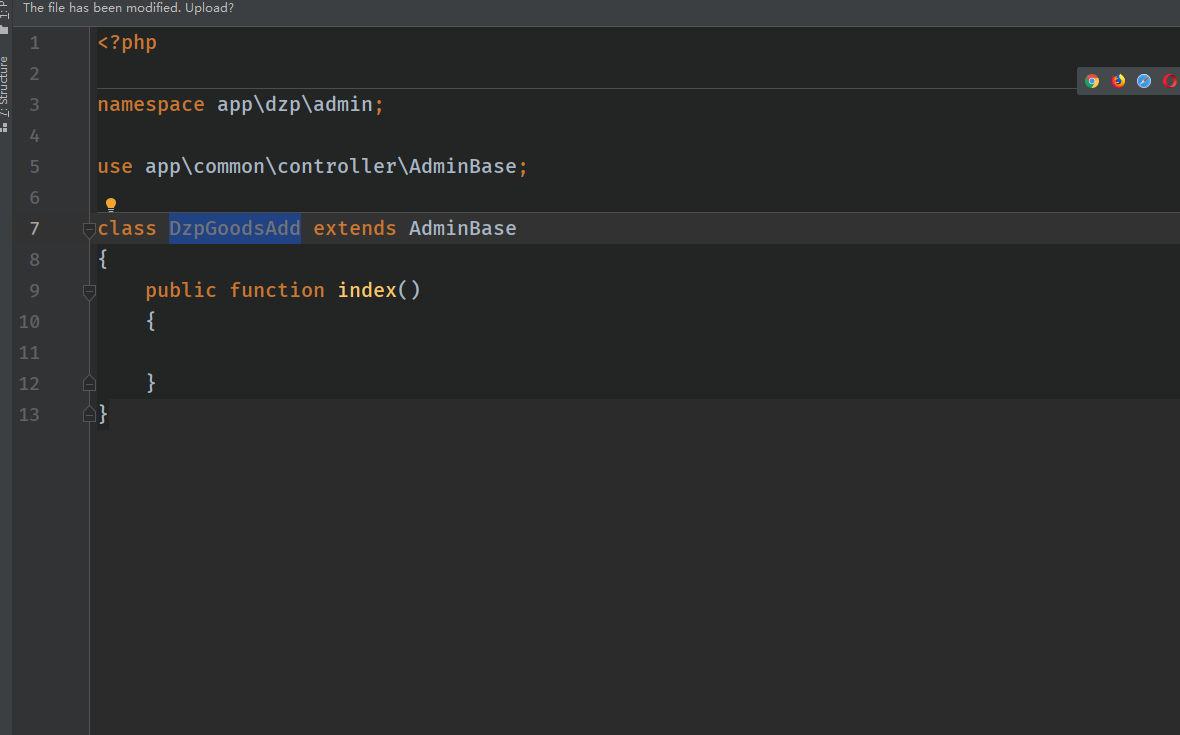Place cursor on the namespace keyword
Image resolution: width=1180 pixels, height=735 pixels.
pyautogui.click(x=151, y=105)
